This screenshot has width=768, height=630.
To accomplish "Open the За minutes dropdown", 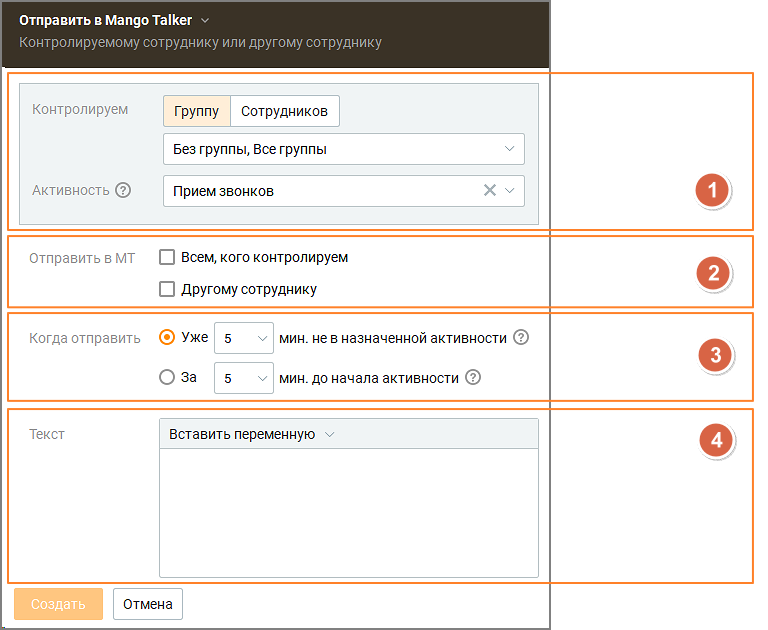I will click(x=243, y=378).
